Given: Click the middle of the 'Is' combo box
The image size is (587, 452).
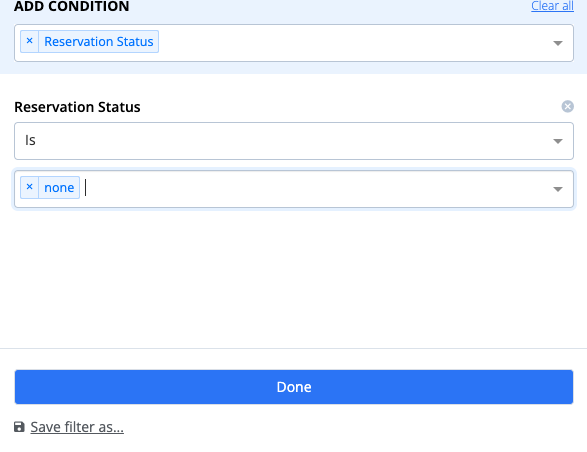Looking at the screenshot, I should point(294,141).
